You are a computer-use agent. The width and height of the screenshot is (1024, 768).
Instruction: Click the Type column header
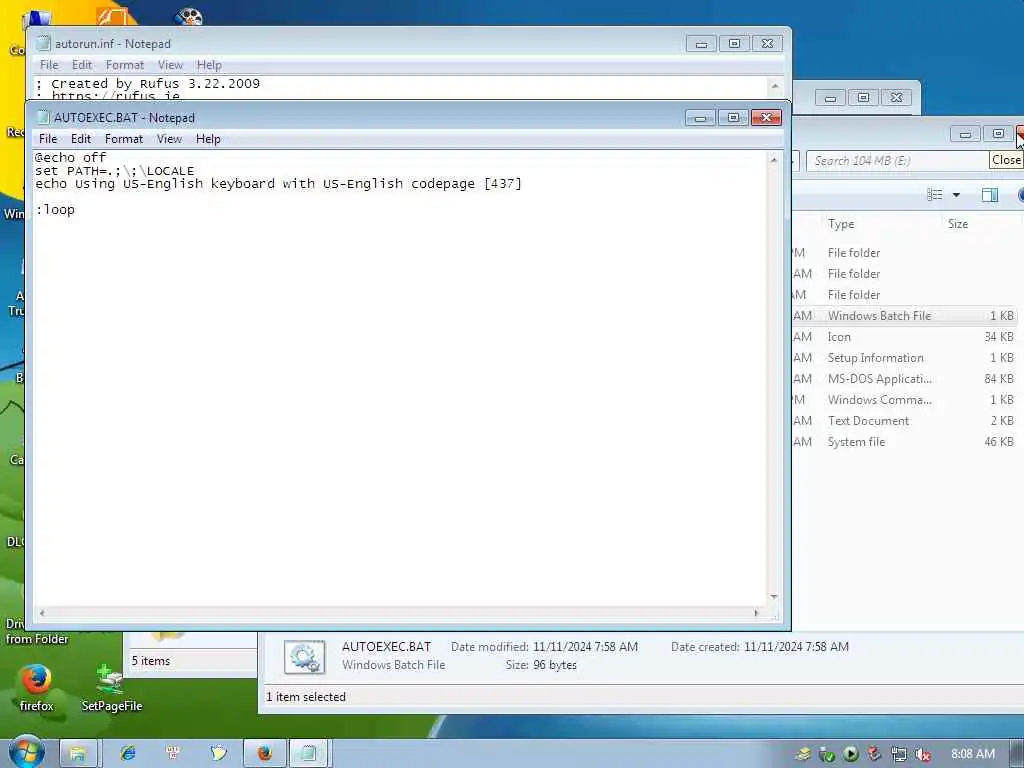point(841,224)
